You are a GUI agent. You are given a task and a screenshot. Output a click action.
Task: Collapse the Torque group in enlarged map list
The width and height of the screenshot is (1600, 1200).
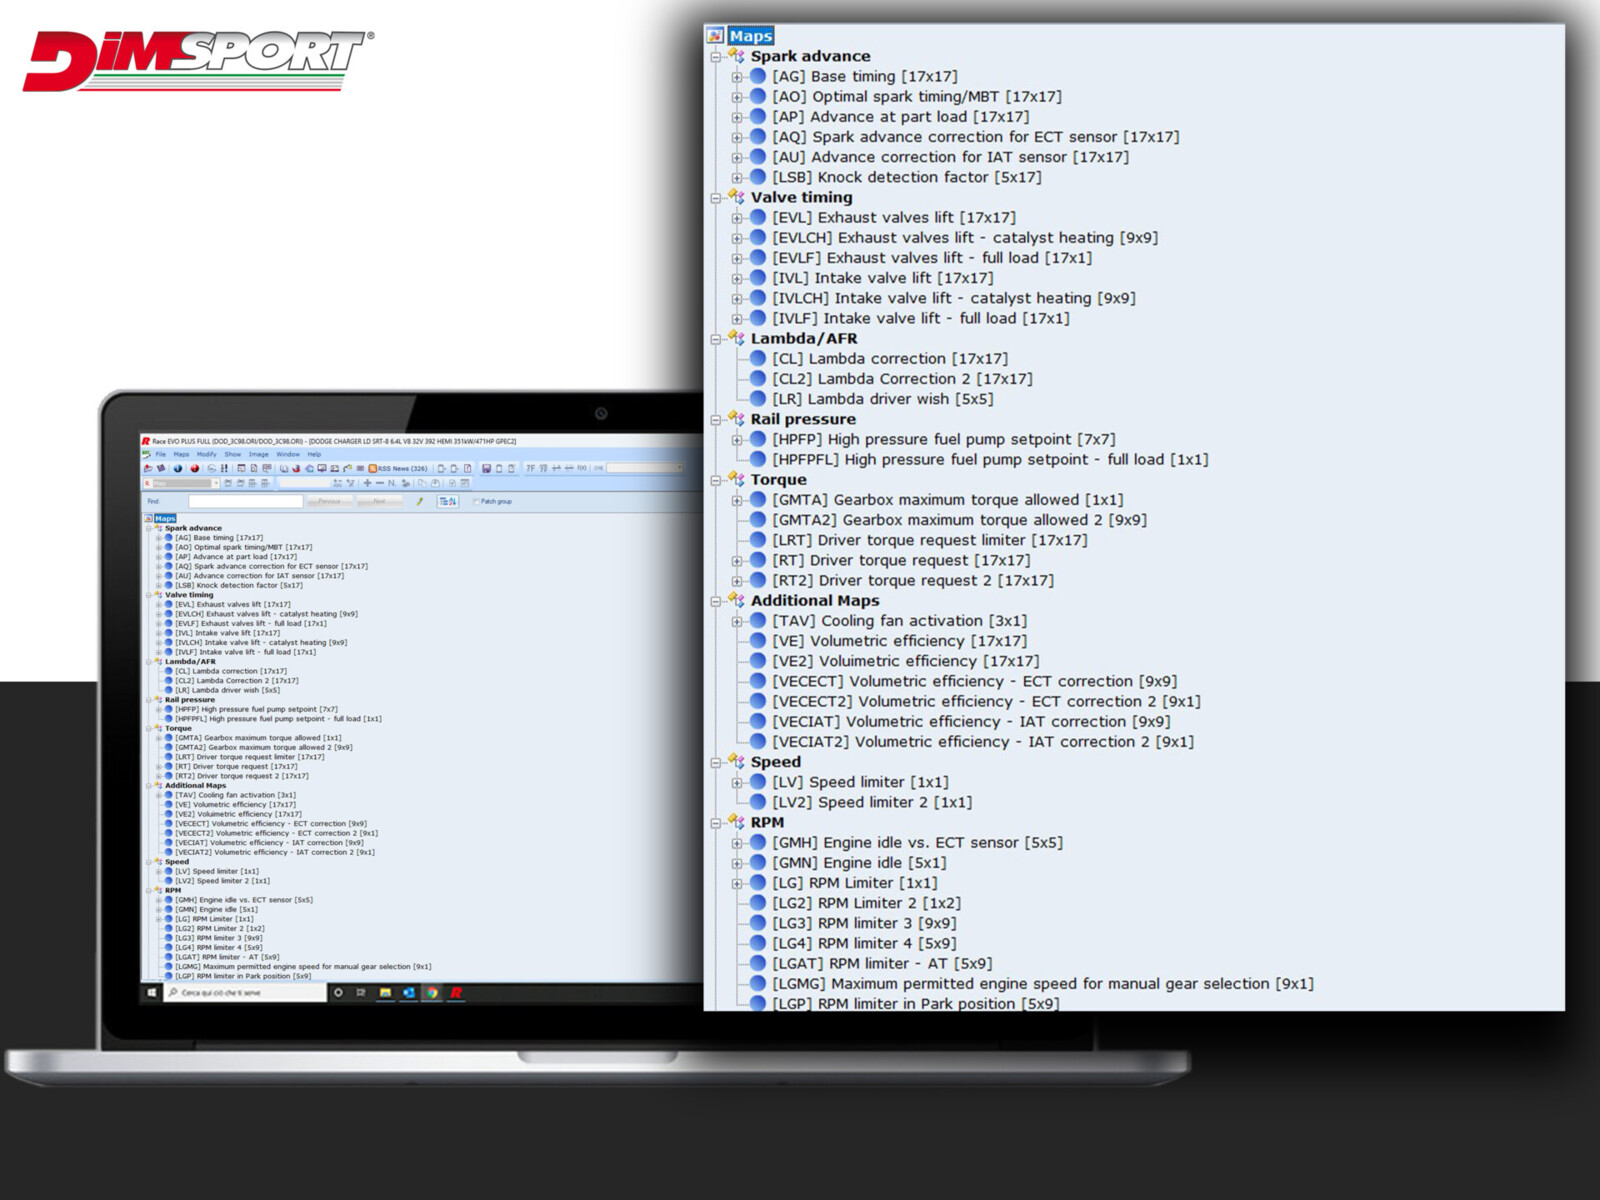(x=715, y=480)
